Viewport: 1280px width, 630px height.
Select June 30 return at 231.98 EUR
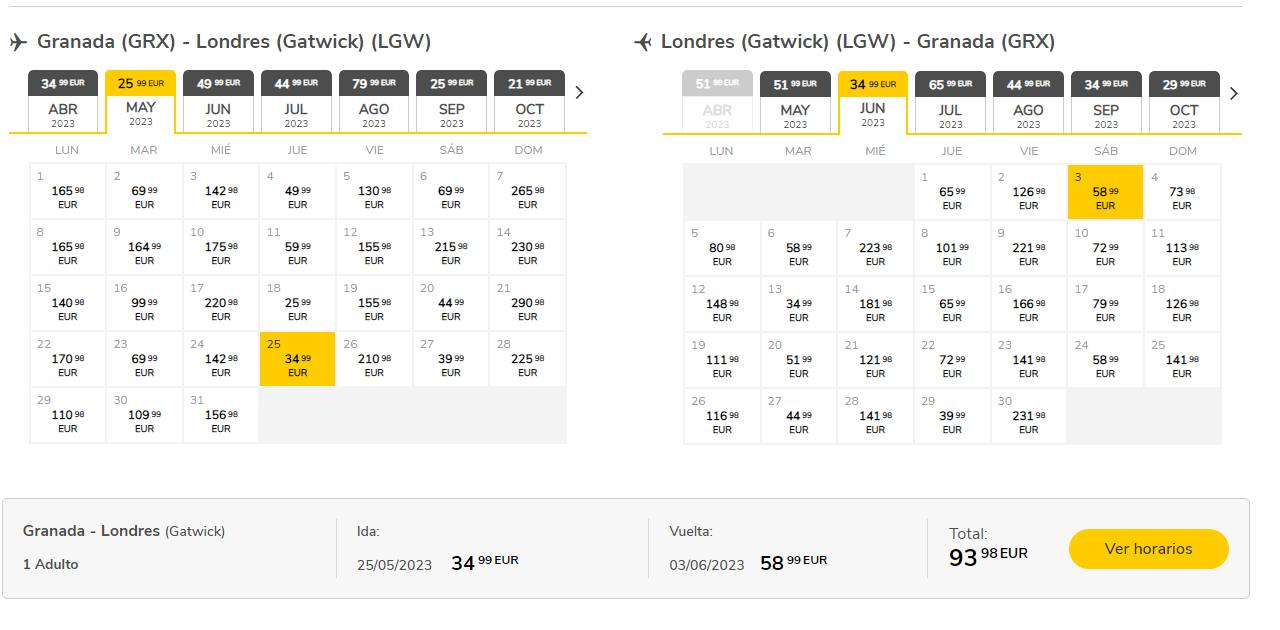(x=1028, y=416)
